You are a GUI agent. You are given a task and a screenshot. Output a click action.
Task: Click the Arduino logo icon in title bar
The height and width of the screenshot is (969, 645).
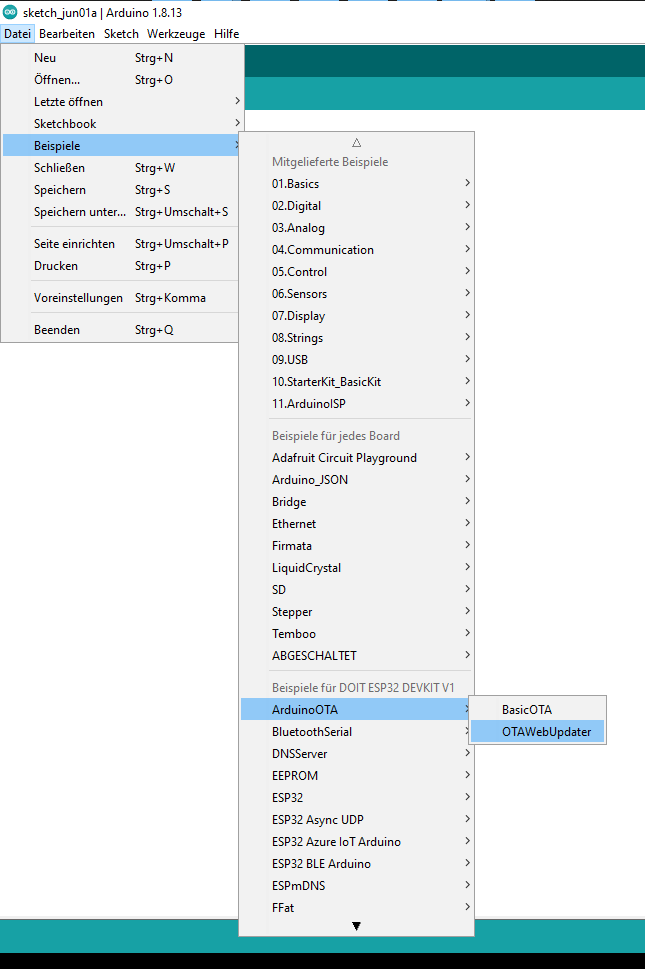10,12
